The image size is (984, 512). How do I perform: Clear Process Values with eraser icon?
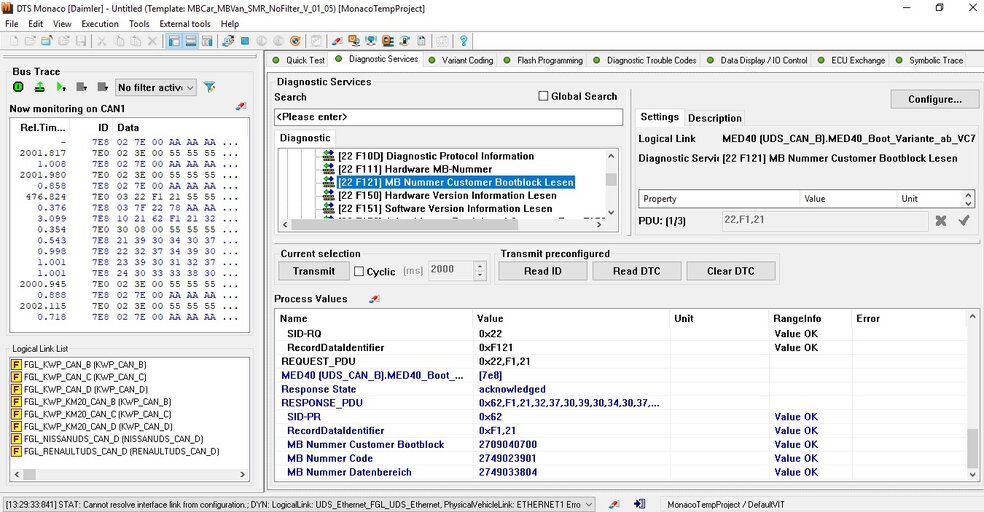(375, 299)
